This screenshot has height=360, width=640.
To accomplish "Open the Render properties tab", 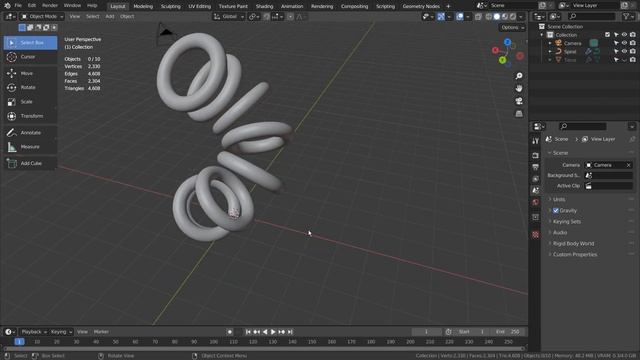I will 536,156.
